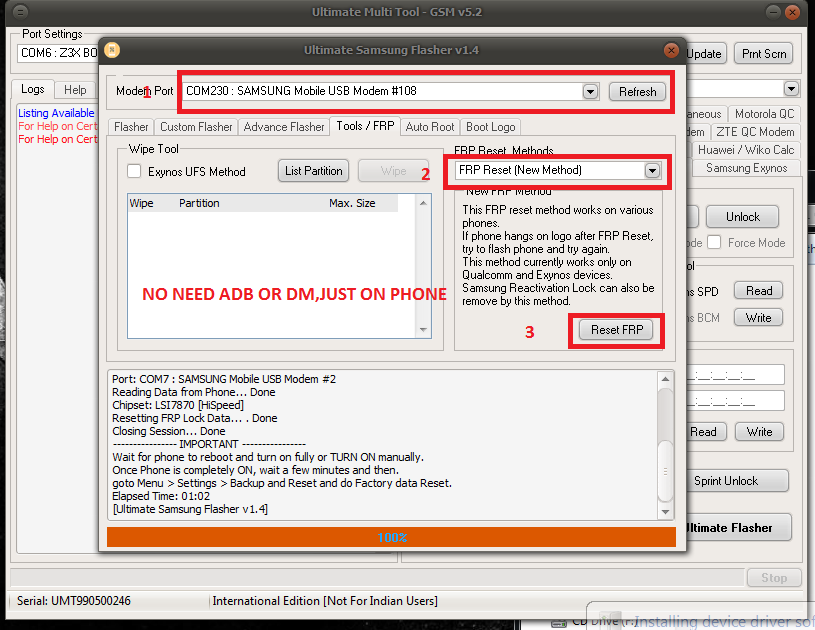Click partition list scroll down arrow

(x=423, y=330)
